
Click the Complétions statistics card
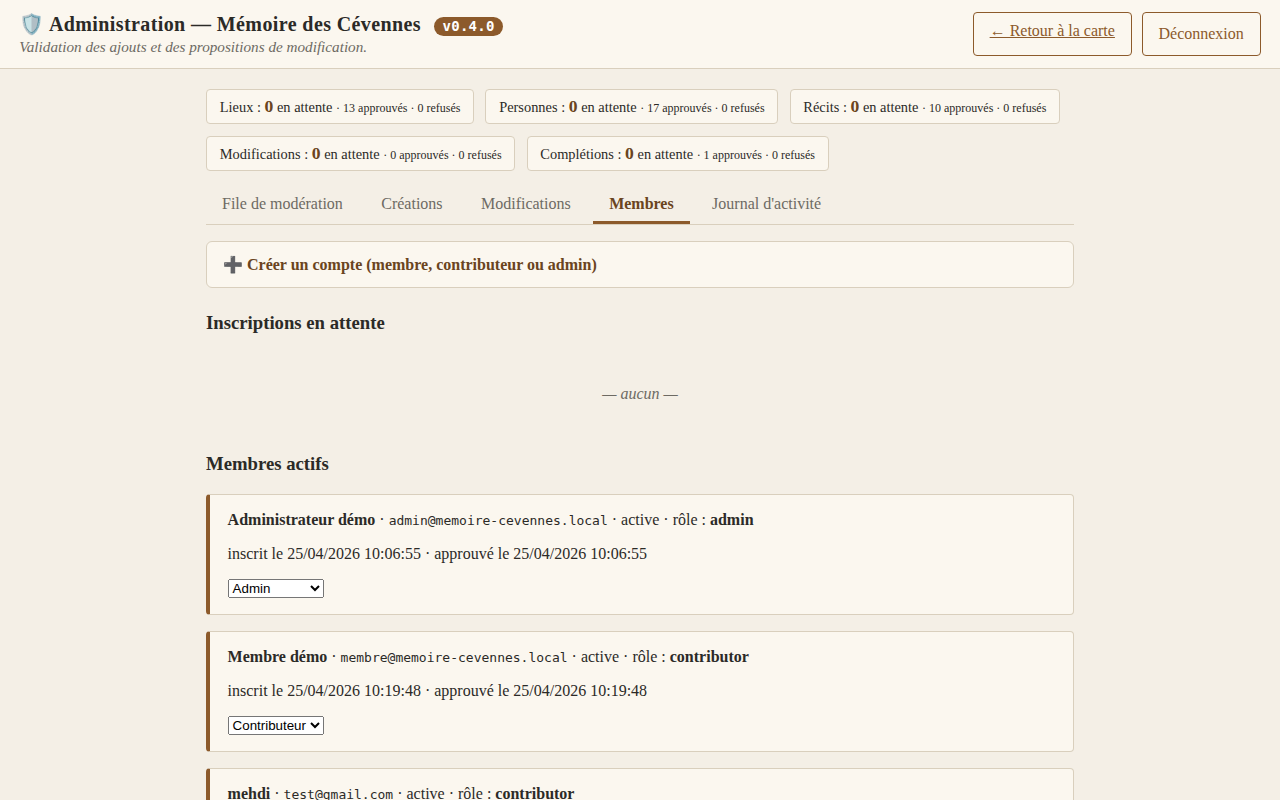pyautogui.click(x=677, y=154)
